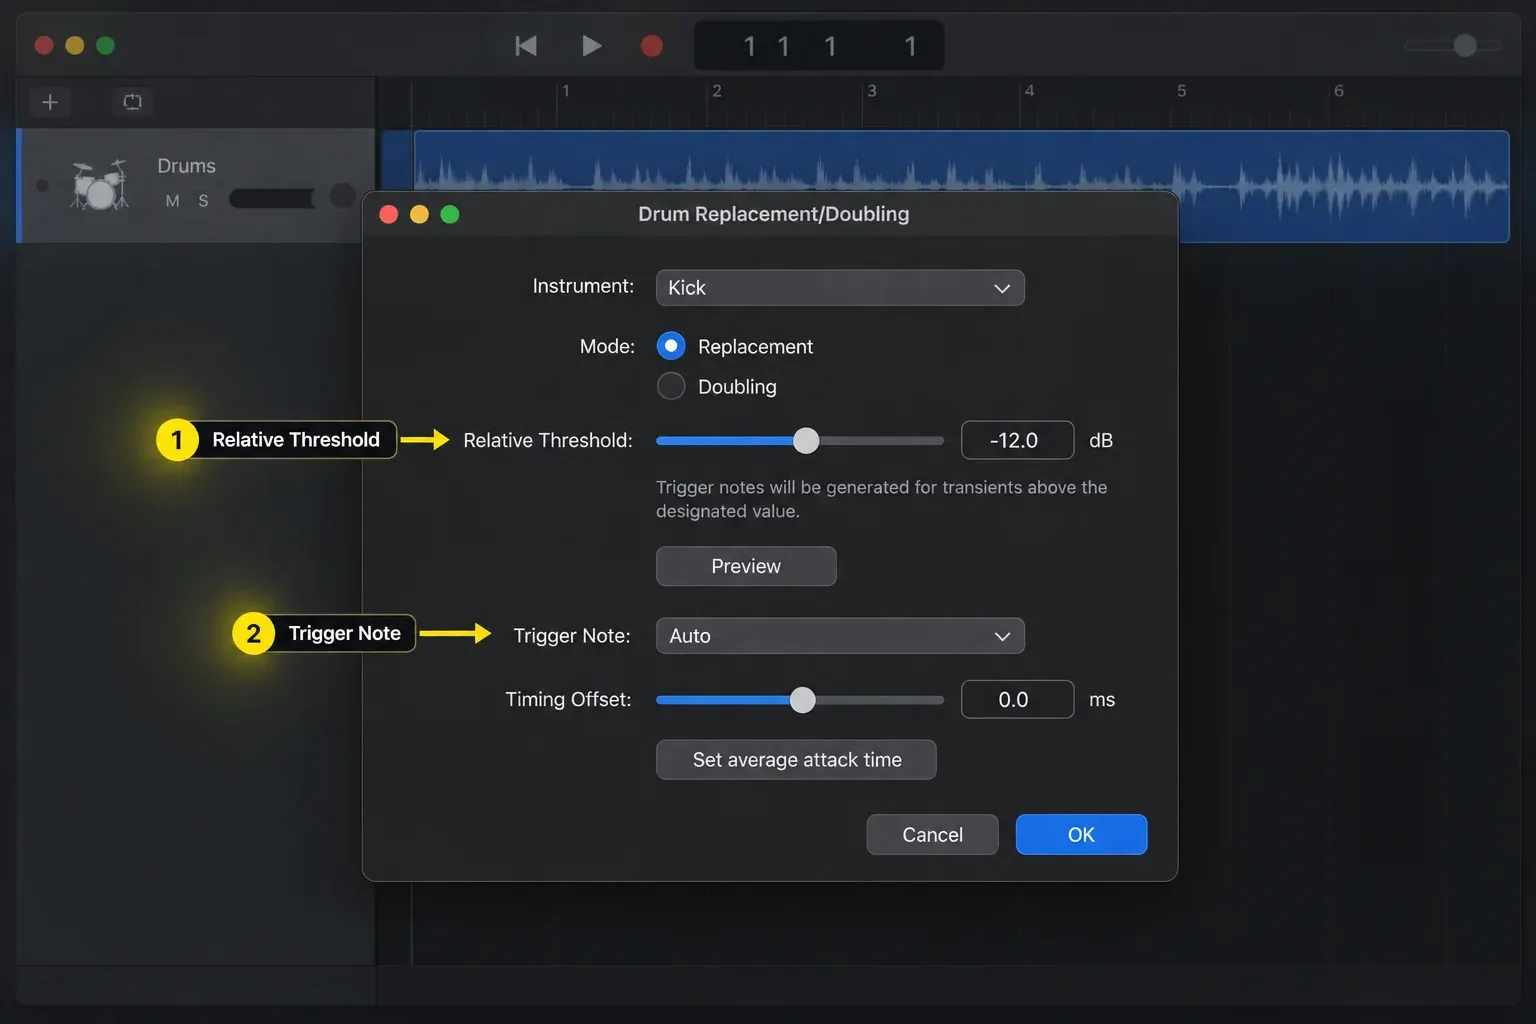Viewport: 1536px width, 1024px height.
Task: Start playback with the play button
Action: coord(591,46)
